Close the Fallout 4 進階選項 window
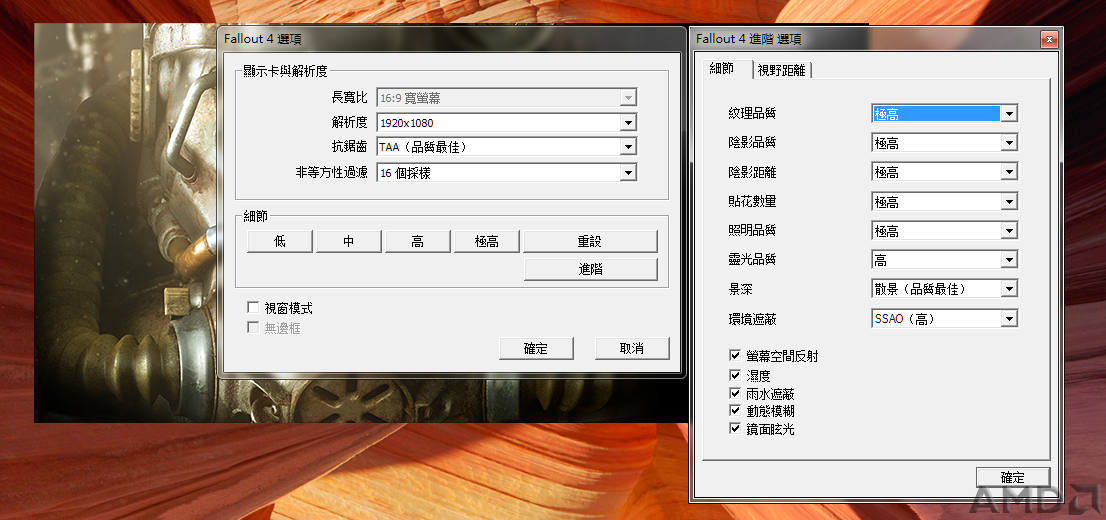Screen dimensions: 1106x520 coord(1049,39)
